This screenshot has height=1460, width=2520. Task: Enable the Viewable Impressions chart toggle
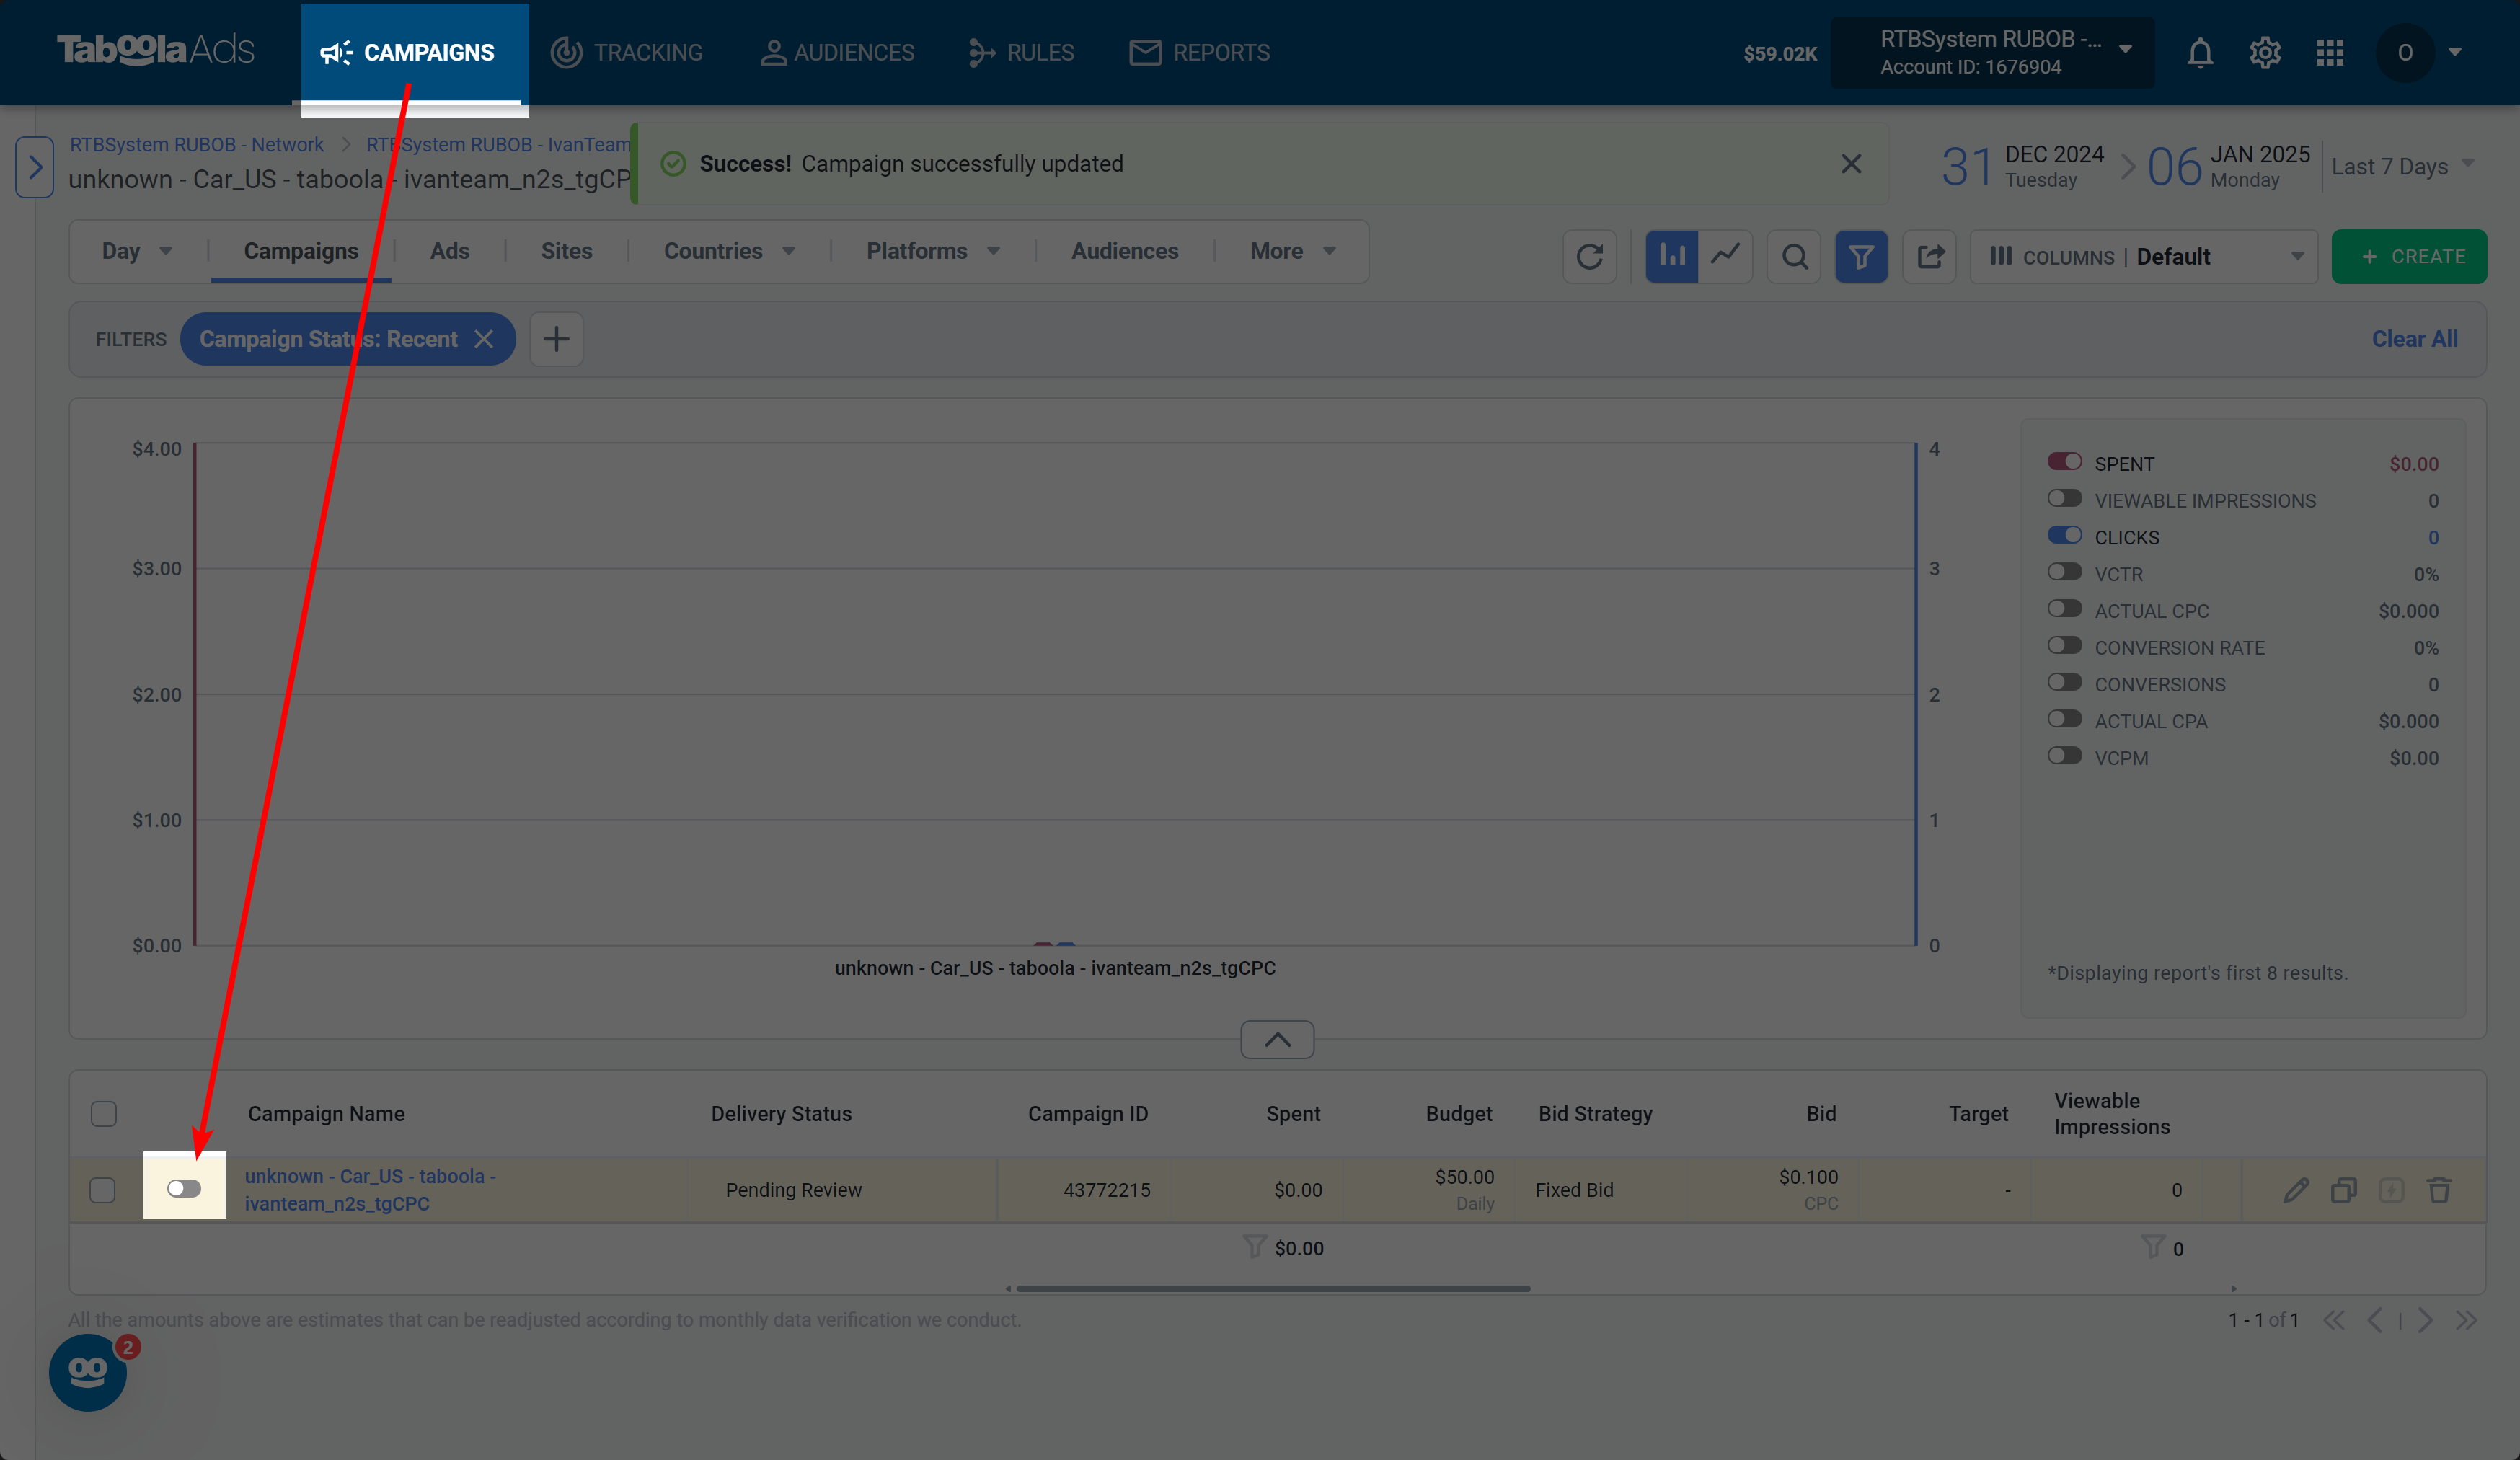tap(2064, 498)
